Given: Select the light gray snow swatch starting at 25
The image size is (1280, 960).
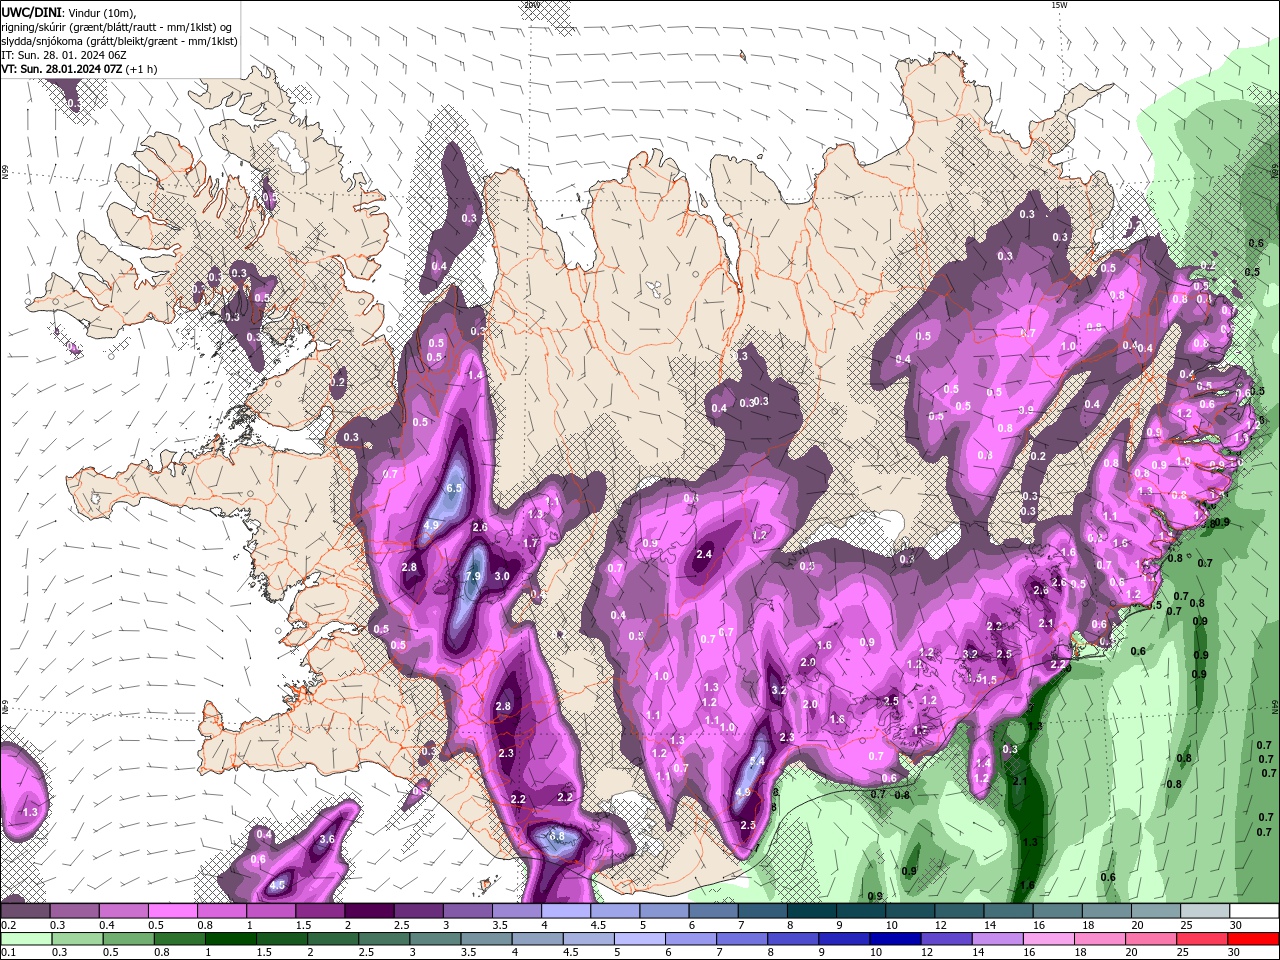Looking at the screenshot, I should point(1205,911).
